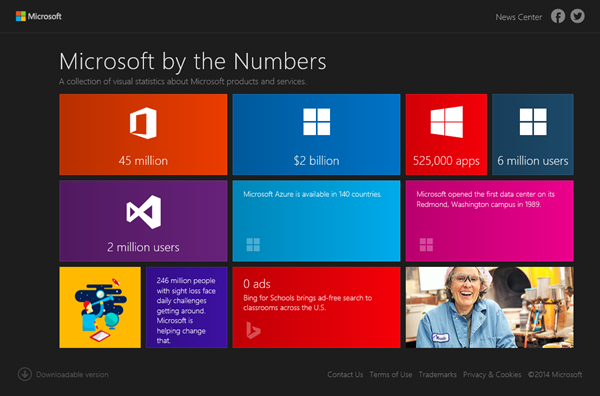Open Privacy & Cookies footer link
Image resolution: width=600 pixels, height=396 pixels.
(492, 375)
